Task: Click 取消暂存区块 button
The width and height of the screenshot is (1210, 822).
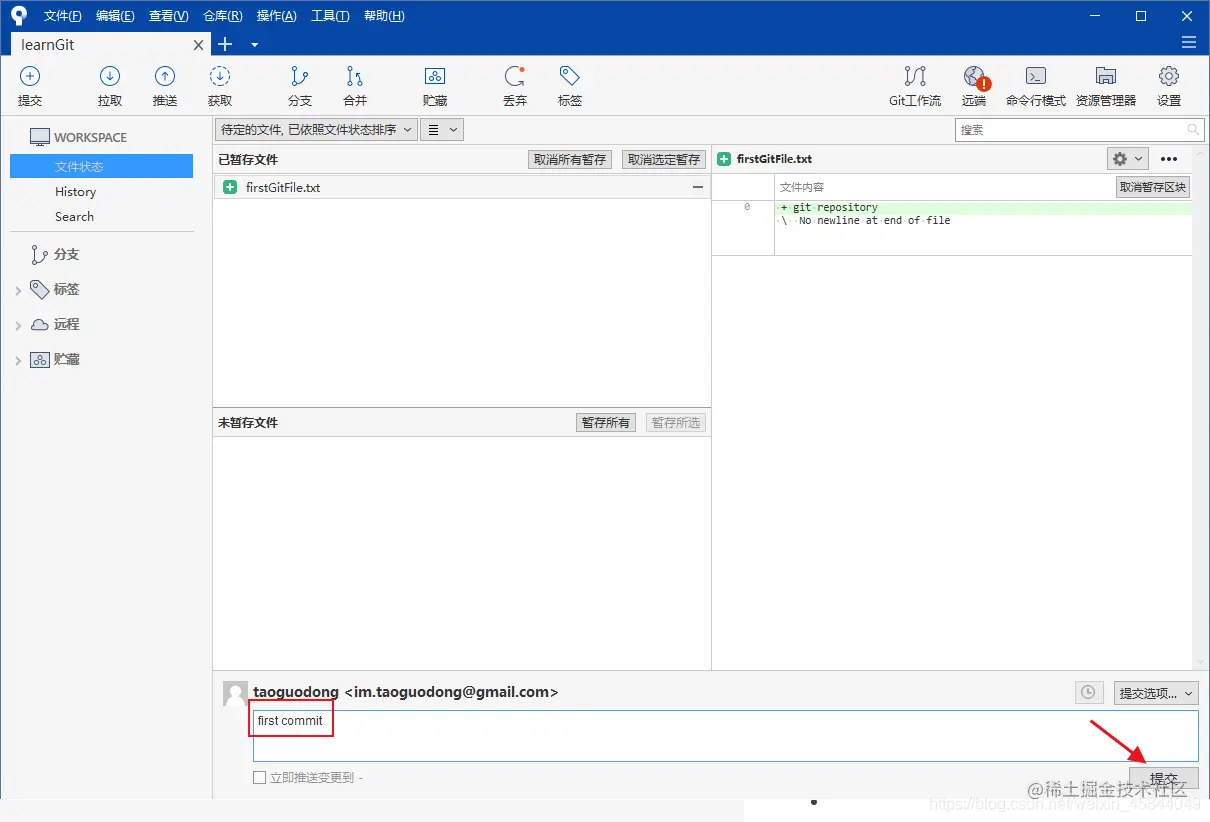Action: pos(1153,187)
